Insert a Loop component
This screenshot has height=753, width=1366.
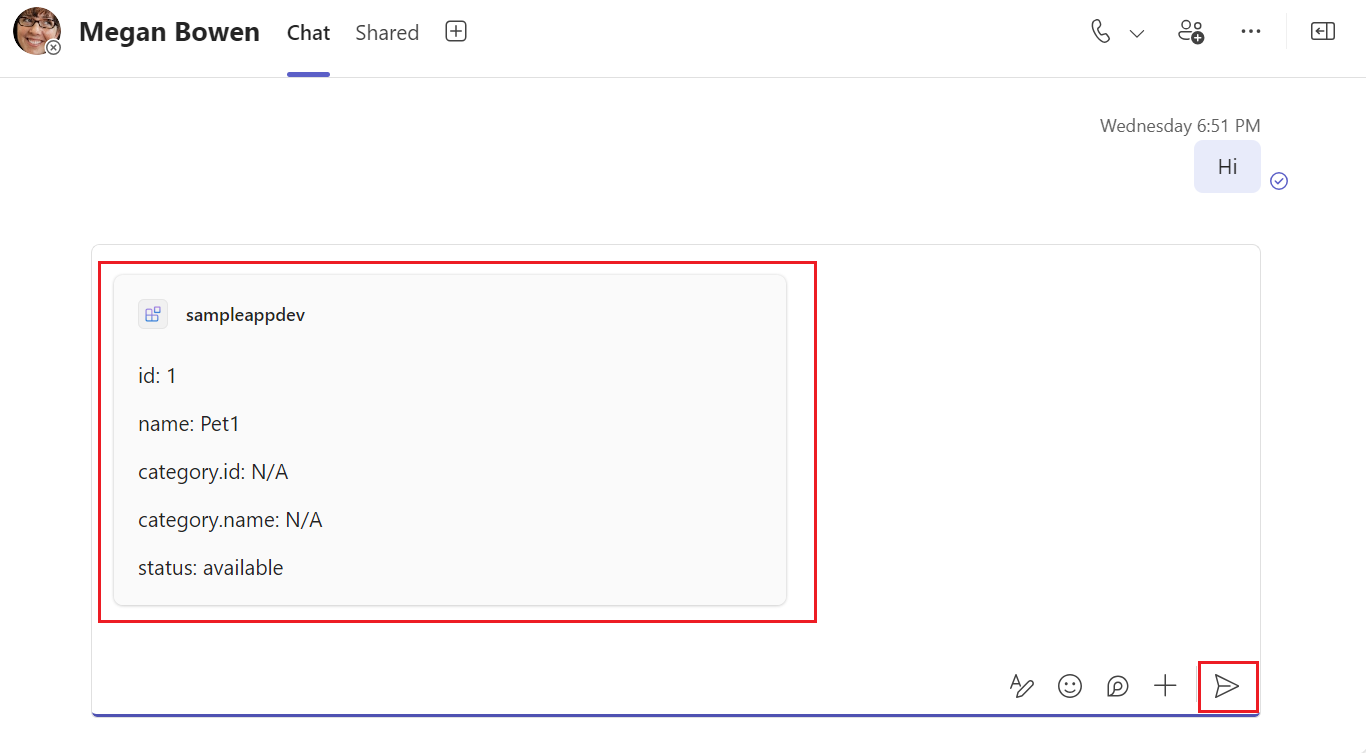pos(1117,686)
